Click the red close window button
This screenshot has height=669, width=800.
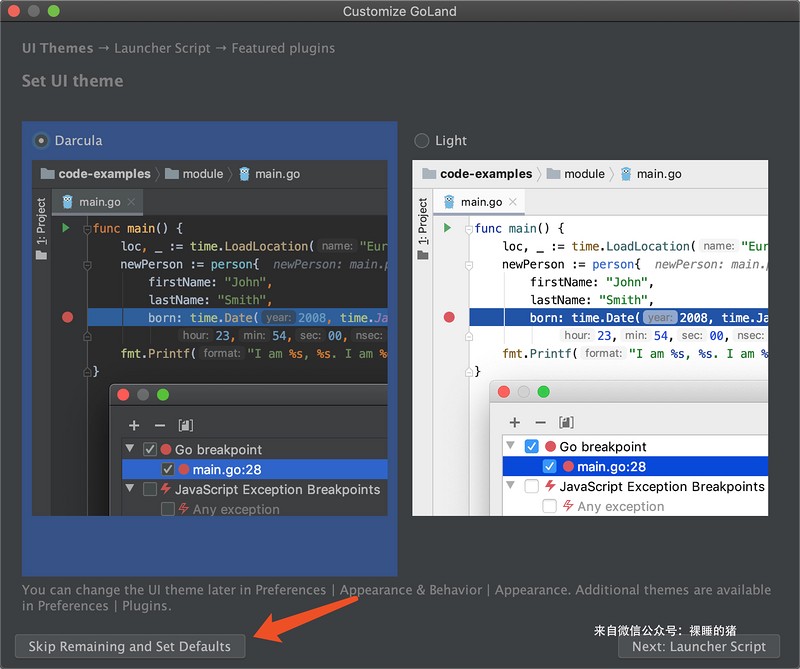pos(14,11)
